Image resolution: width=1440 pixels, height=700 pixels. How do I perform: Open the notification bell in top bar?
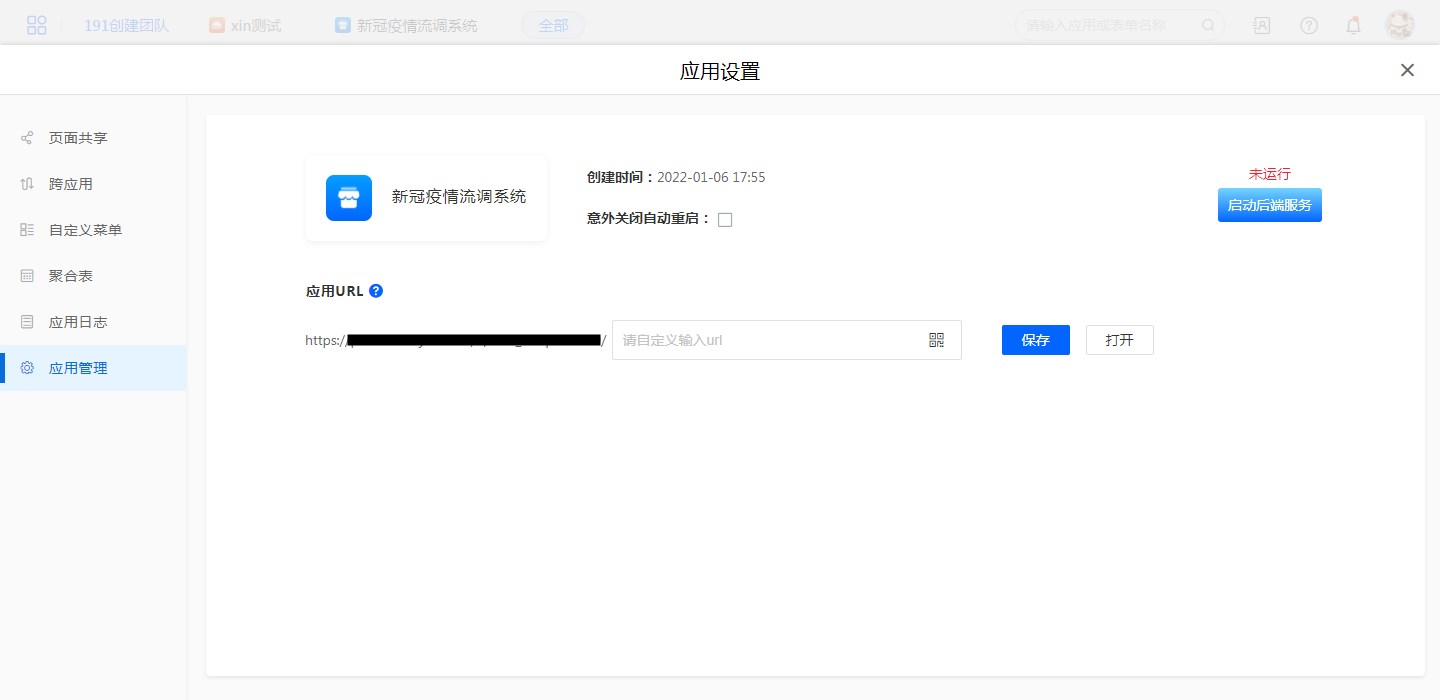[1353, 26]
